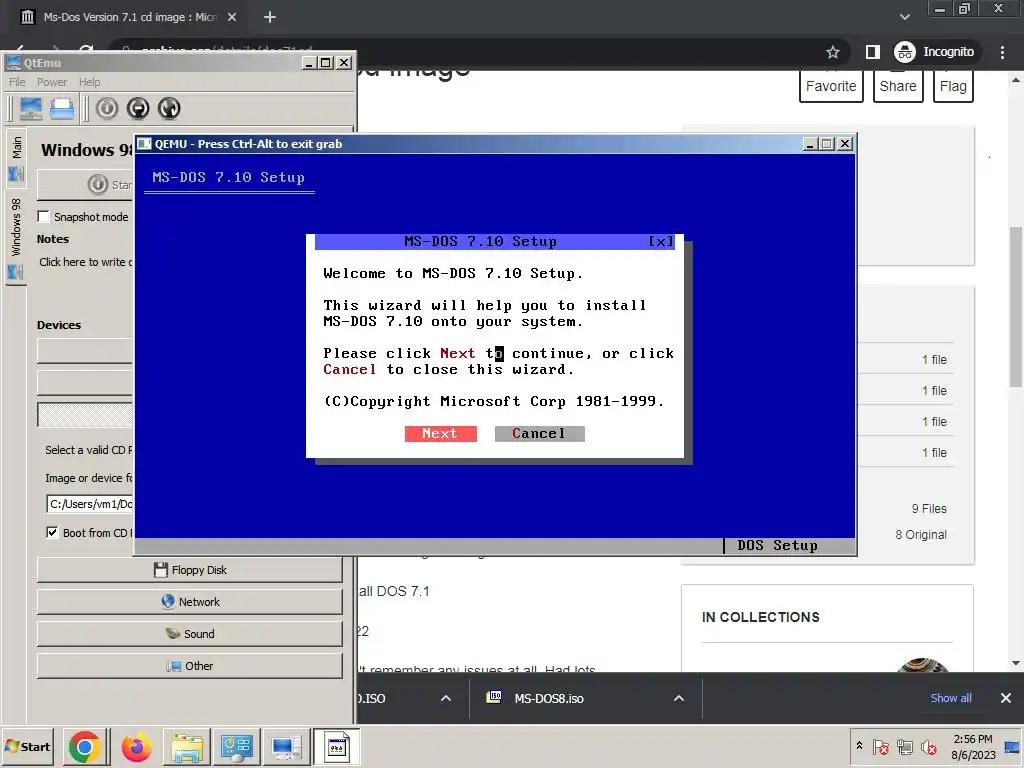Click the page scrollbar up arrow
Image resolution: width=1024 pixels, height=768 pixels.
pyautogui.click(x=1016, y=80)
